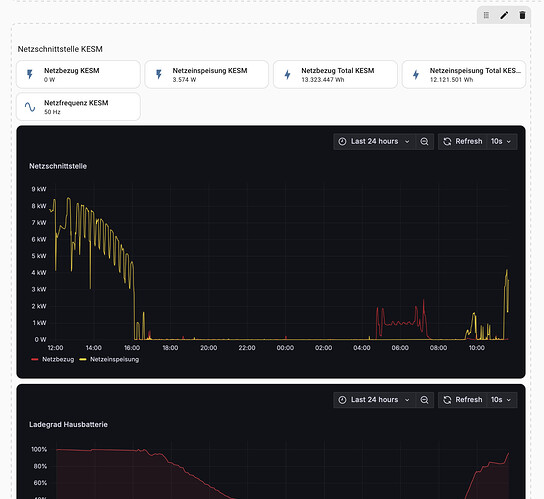Click lightning icon on Netzeinspeisung KESM card

(159, 74)
